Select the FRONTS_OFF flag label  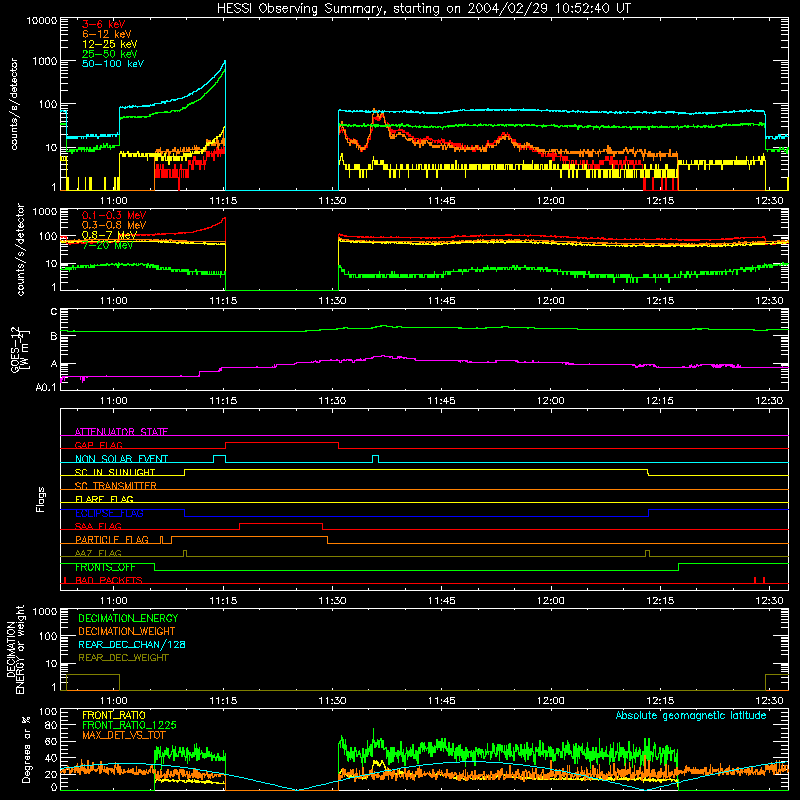105,567
